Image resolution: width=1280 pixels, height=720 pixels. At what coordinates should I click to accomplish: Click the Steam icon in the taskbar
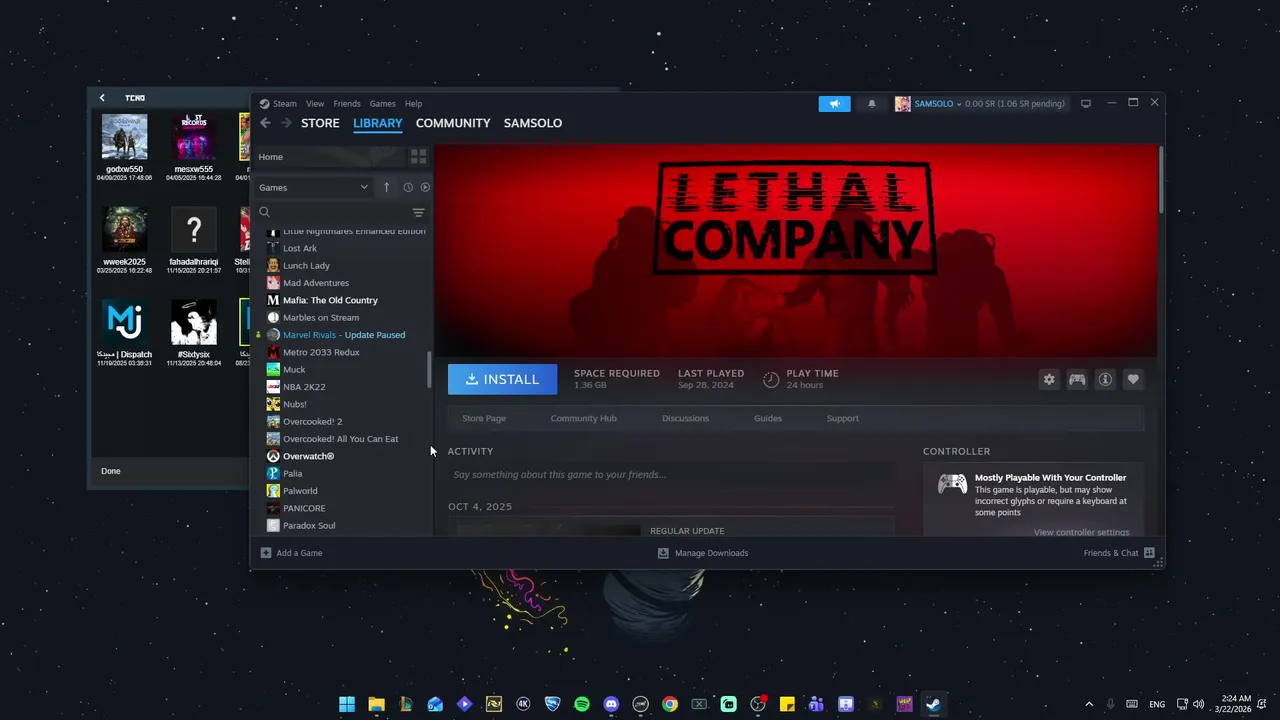(933, 704)
